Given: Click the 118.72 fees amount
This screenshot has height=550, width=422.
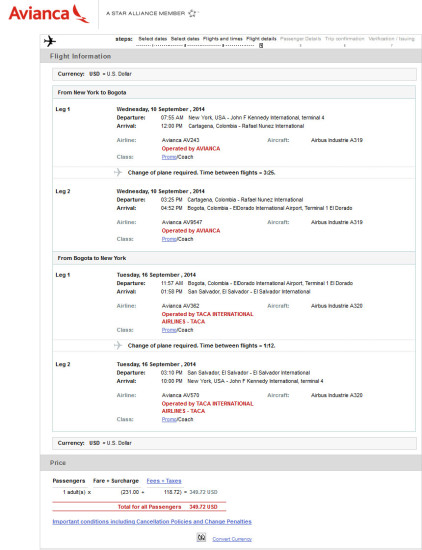Looking at the screenshot, I should pos(173,492).
